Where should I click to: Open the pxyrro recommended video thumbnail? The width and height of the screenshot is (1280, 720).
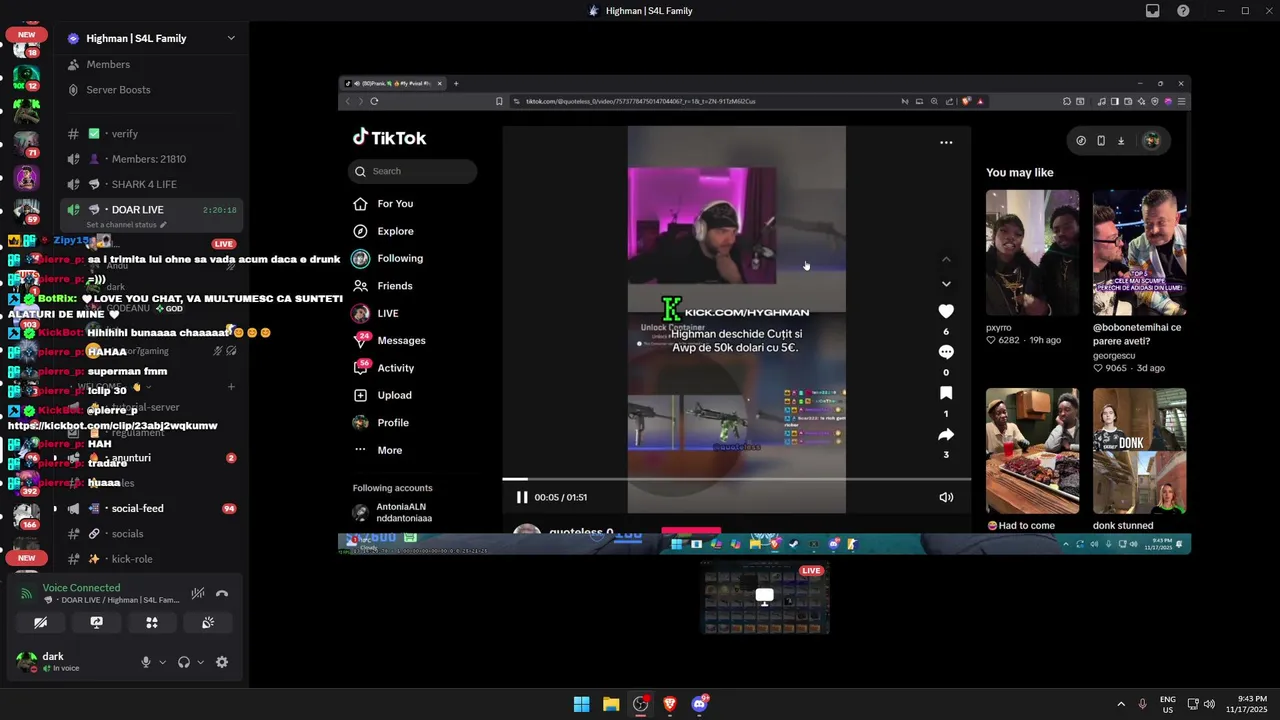1032,253
